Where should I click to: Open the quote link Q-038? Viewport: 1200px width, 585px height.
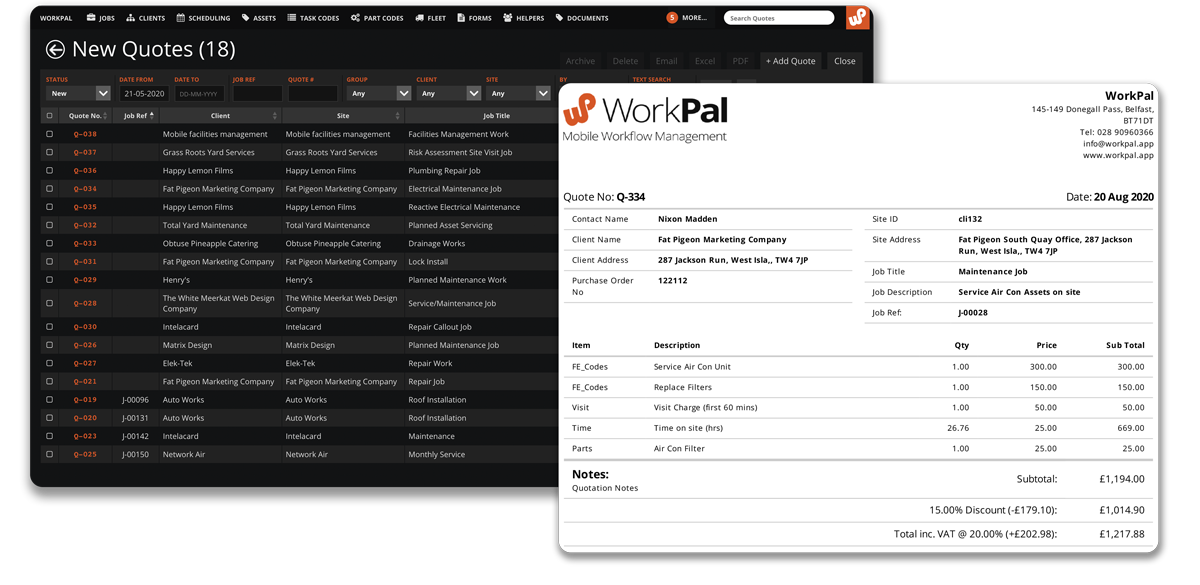tap(85, 134)
